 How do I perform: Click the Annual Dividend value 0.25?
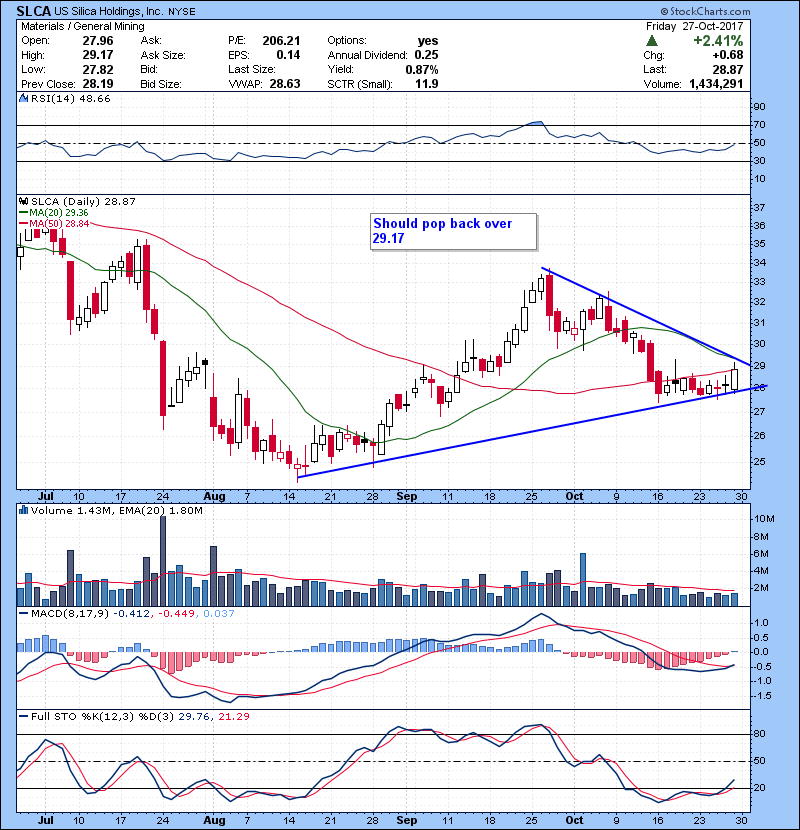pos(426,55)
